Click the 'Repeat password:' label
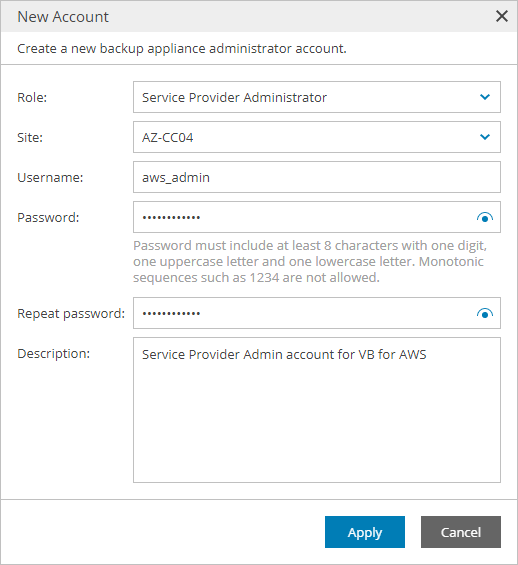Screen dimensions: 518x565 tap(71, 313)
